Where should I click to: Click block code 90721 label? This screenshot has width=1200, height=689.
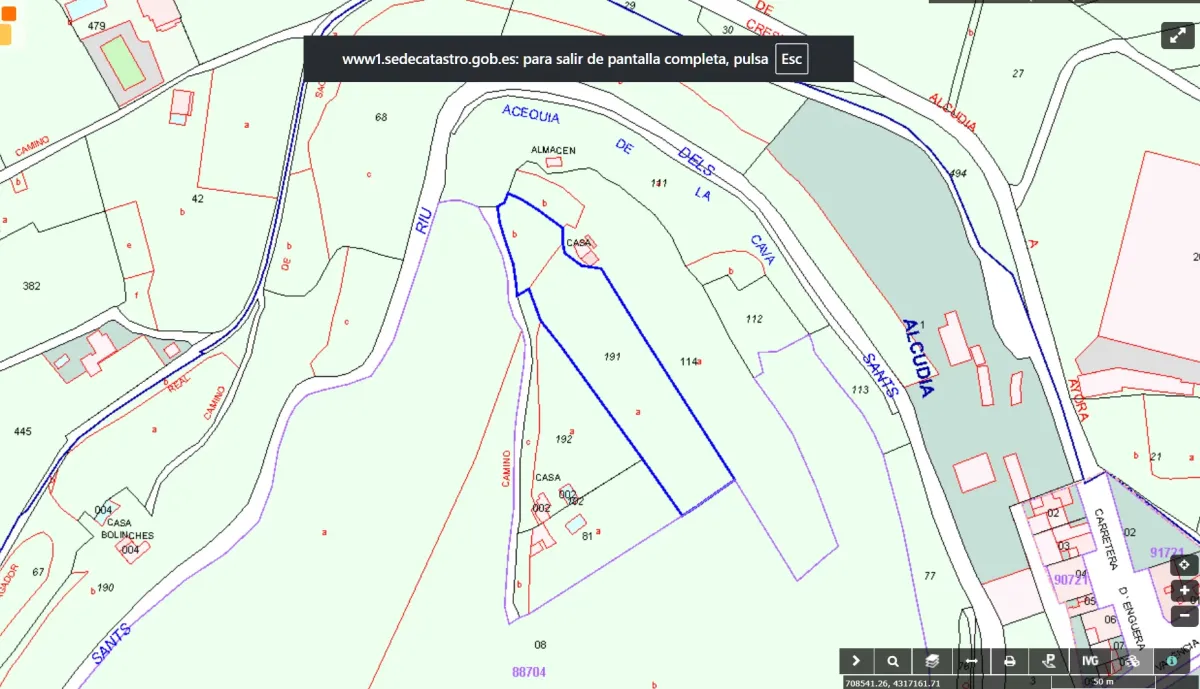tap(1068, 579)
